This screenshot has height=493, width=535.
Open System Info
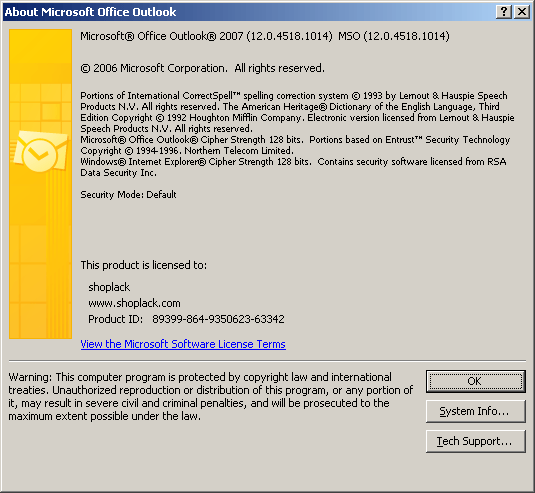coord(476,411)
